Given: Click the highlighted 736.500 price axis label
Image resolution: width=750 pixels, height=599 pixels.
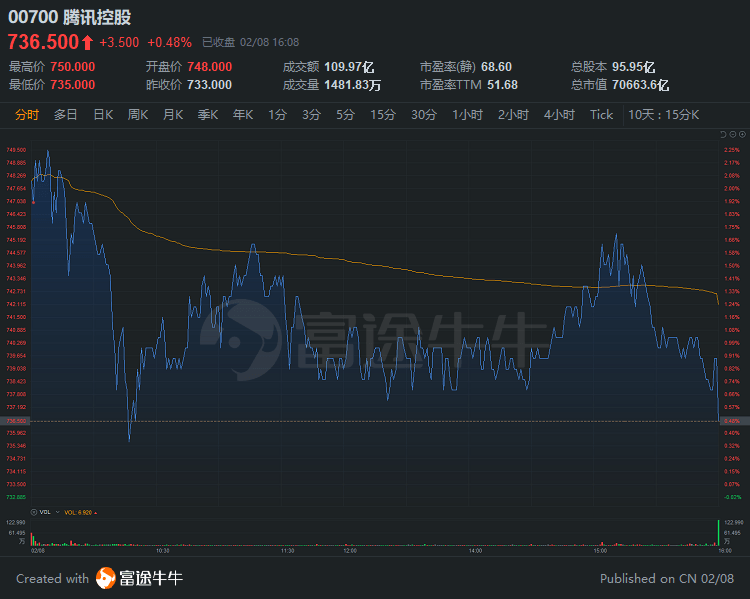Looking at the screenshot, I should click(15, 421).
